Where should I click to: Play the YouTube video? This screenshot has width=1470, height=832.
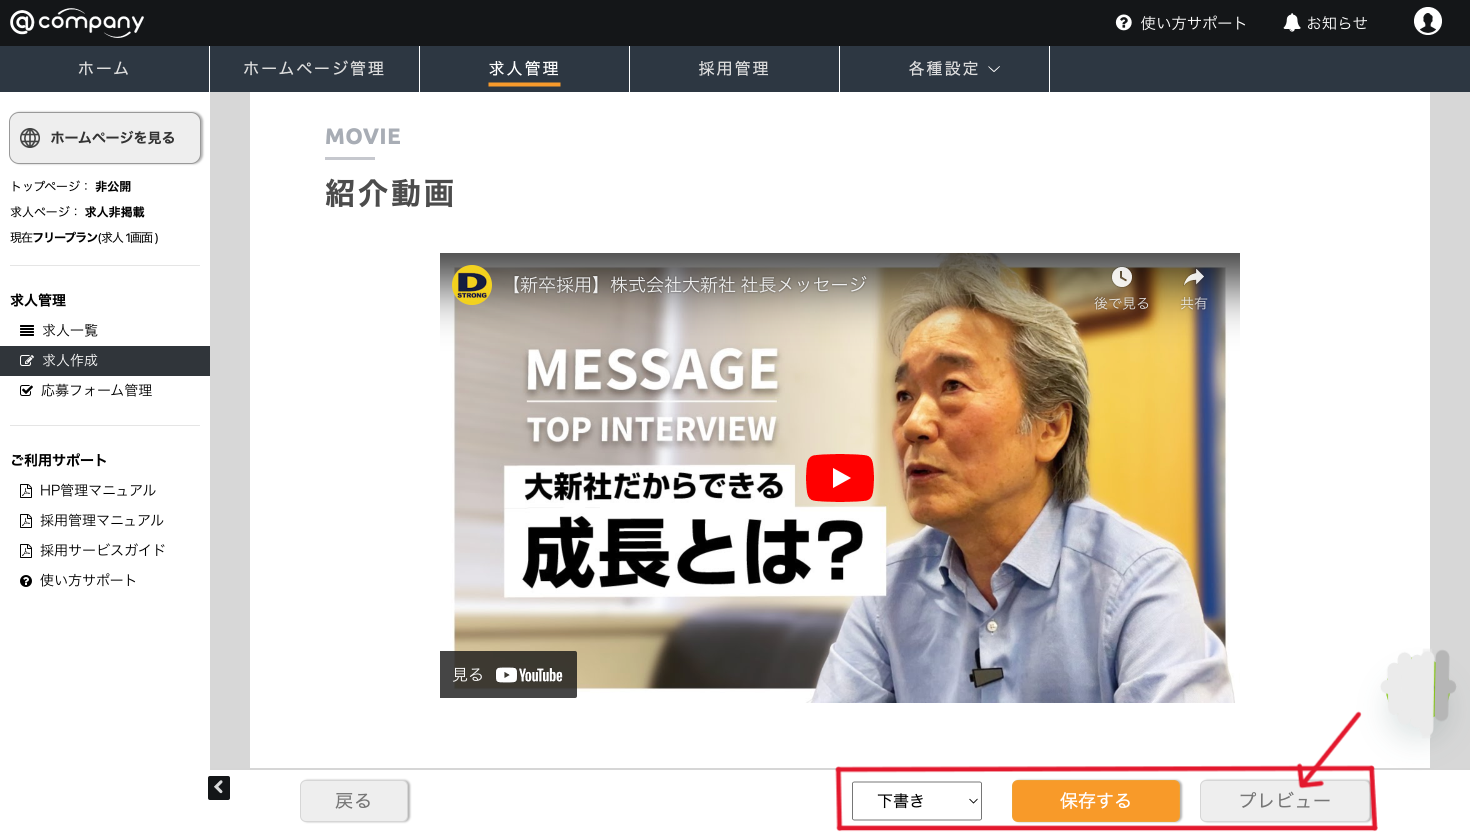[x=840, y=478]
